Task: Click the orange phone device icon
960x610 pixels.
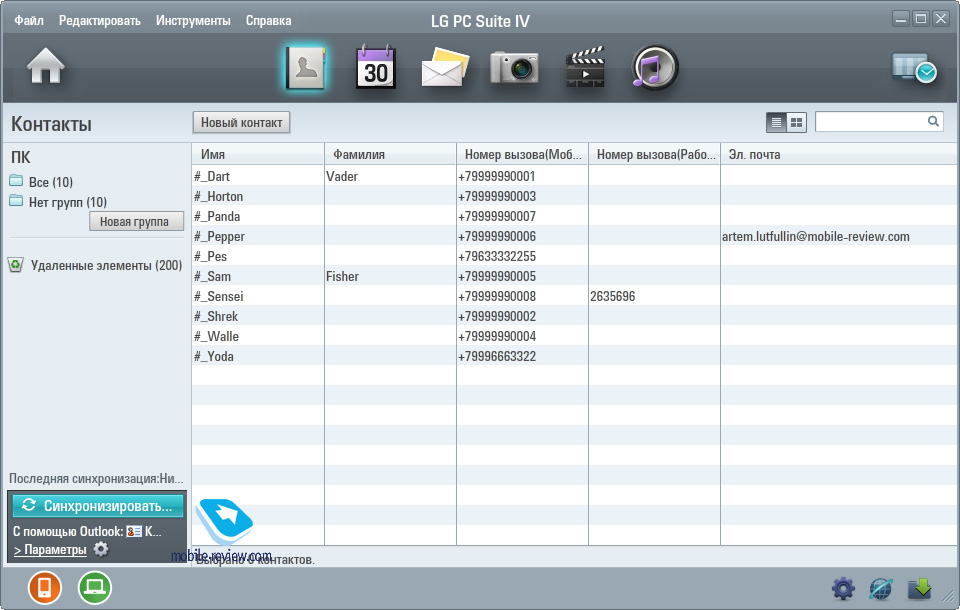Action: [x=45, y=587]
